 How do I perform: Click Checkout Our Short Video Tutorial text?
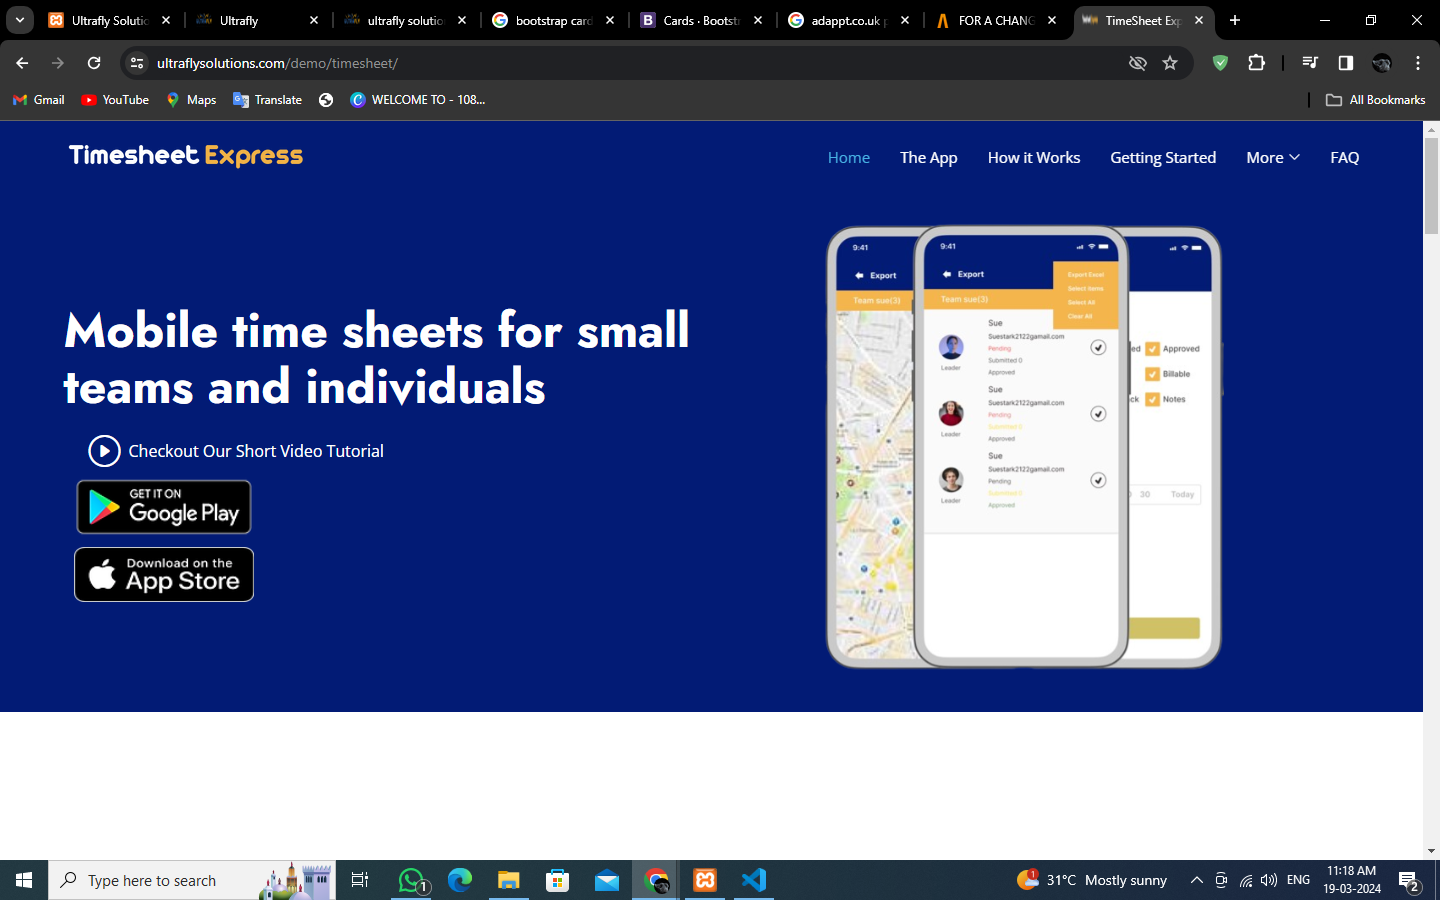pyautogui.click(x=256, y=451)
